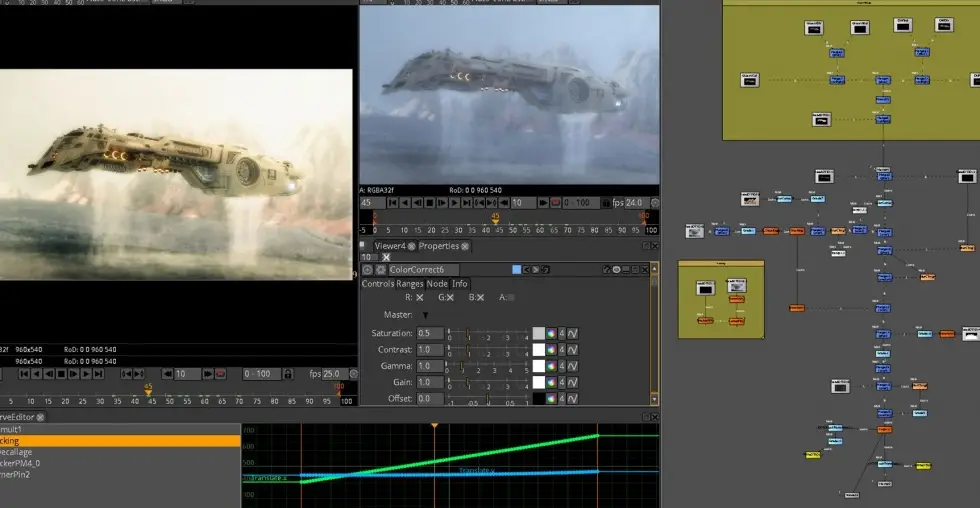Toggle turbo mode icon after fps 24.0
The width and height of the screenshot is (980, 508).
654,202
